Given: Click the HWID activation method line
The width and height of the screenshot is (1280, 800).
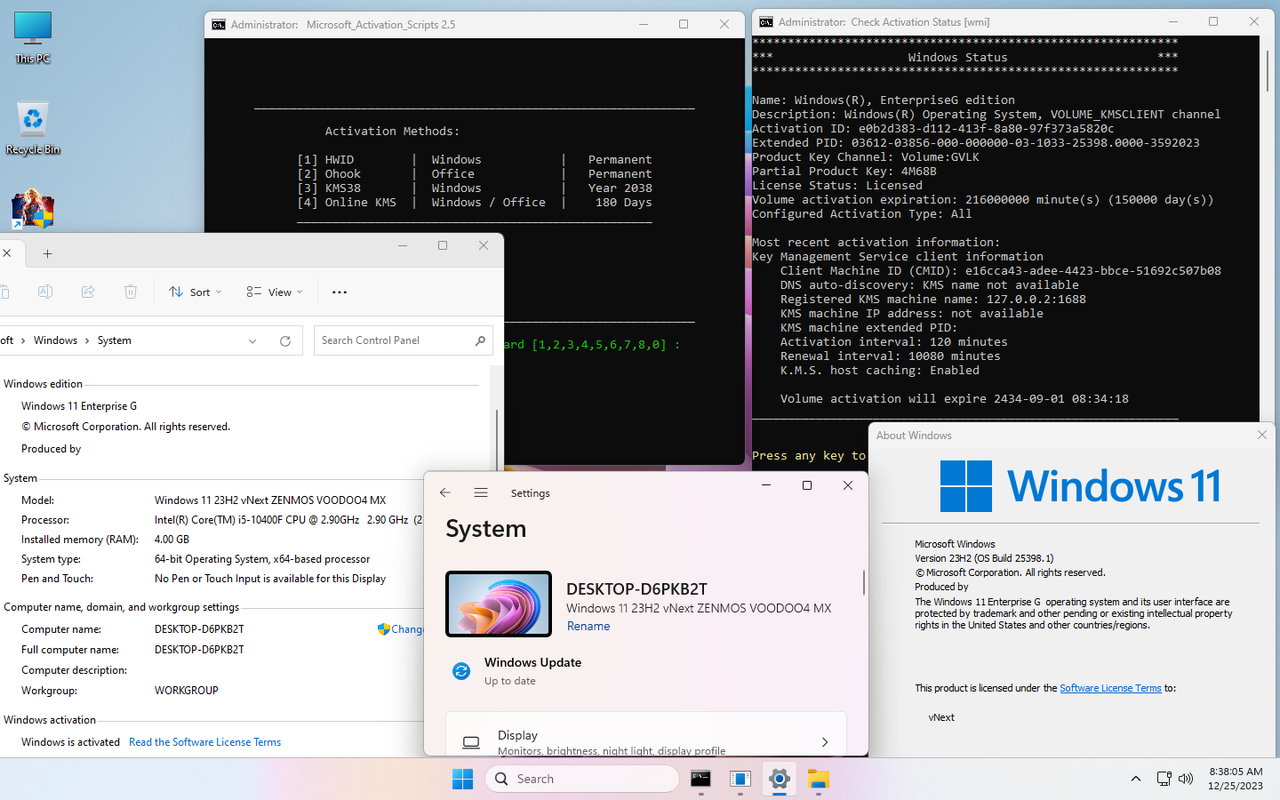Looking at the screenshot, I should 474,159.
